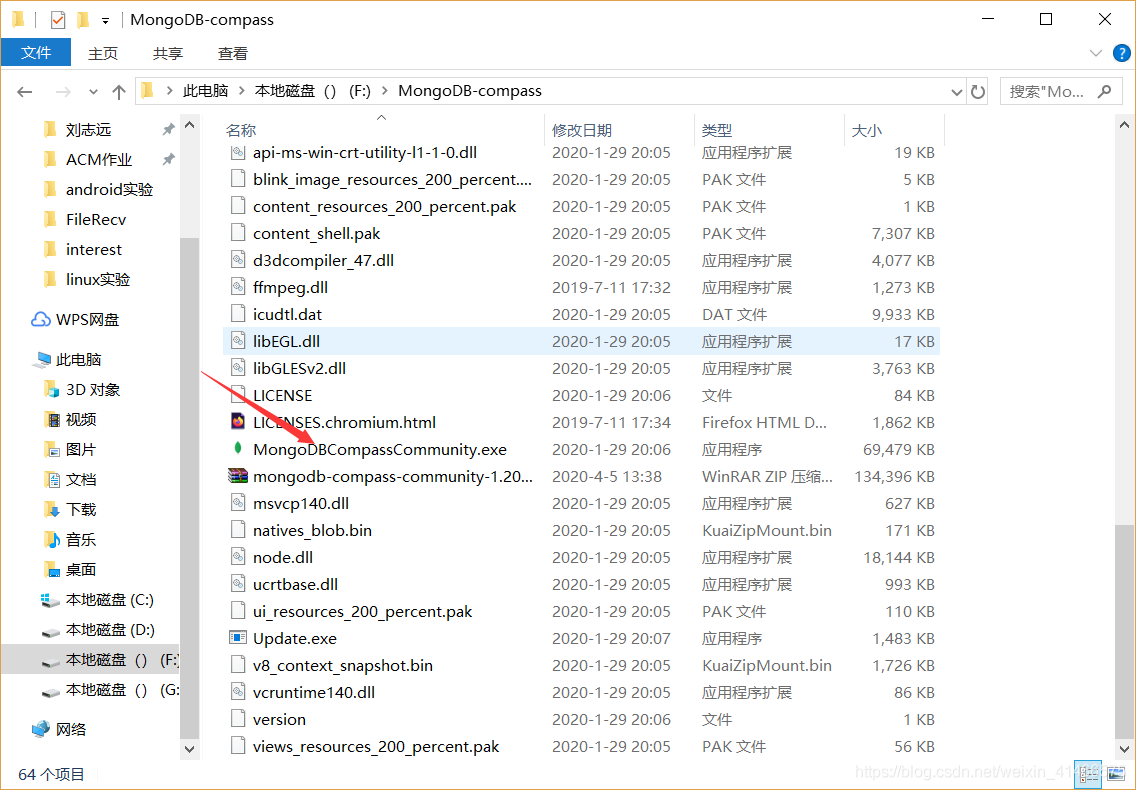Click the 此电脑 breadcrumb segment

(206, 91)
